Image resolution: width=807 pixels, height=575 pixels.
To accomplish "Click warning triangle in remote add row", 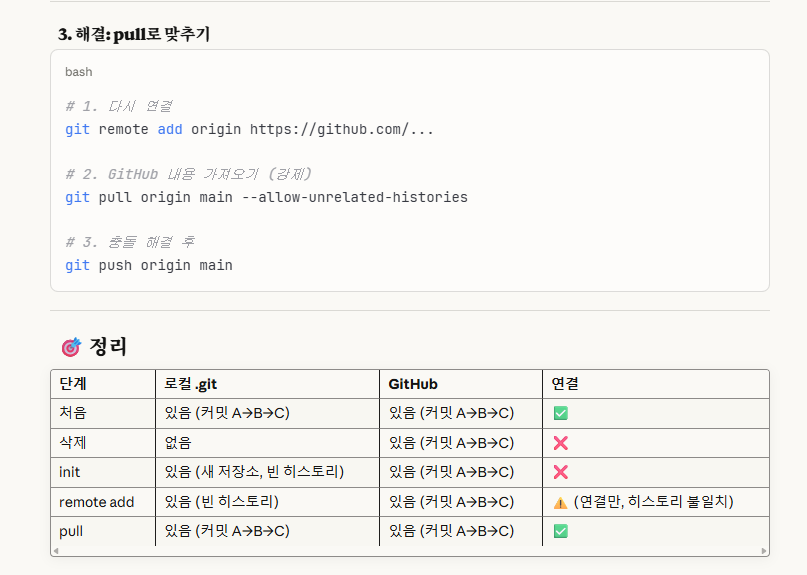I will pyautogui.click(x=560, y=503).
